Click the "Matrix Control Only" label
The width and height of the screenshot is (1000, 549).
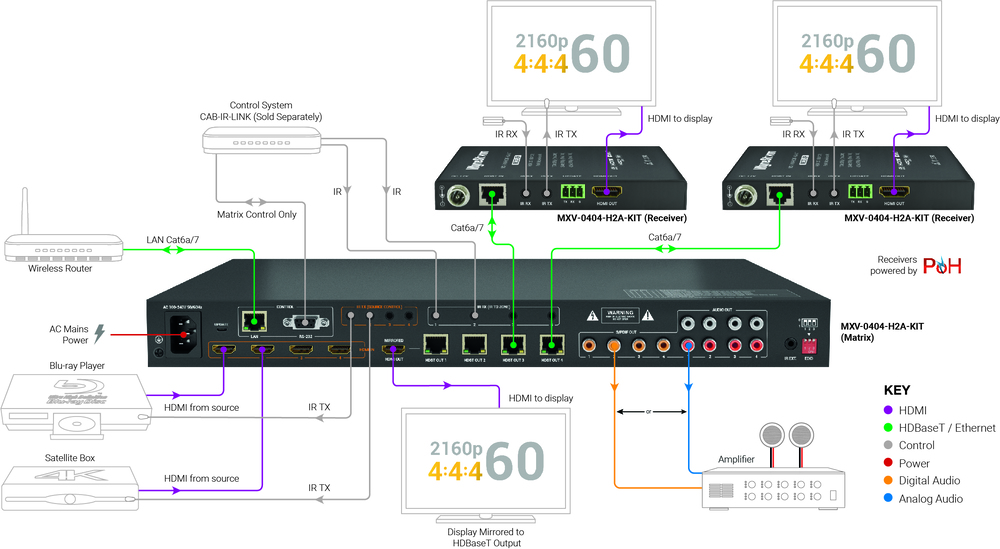(256, 214)
